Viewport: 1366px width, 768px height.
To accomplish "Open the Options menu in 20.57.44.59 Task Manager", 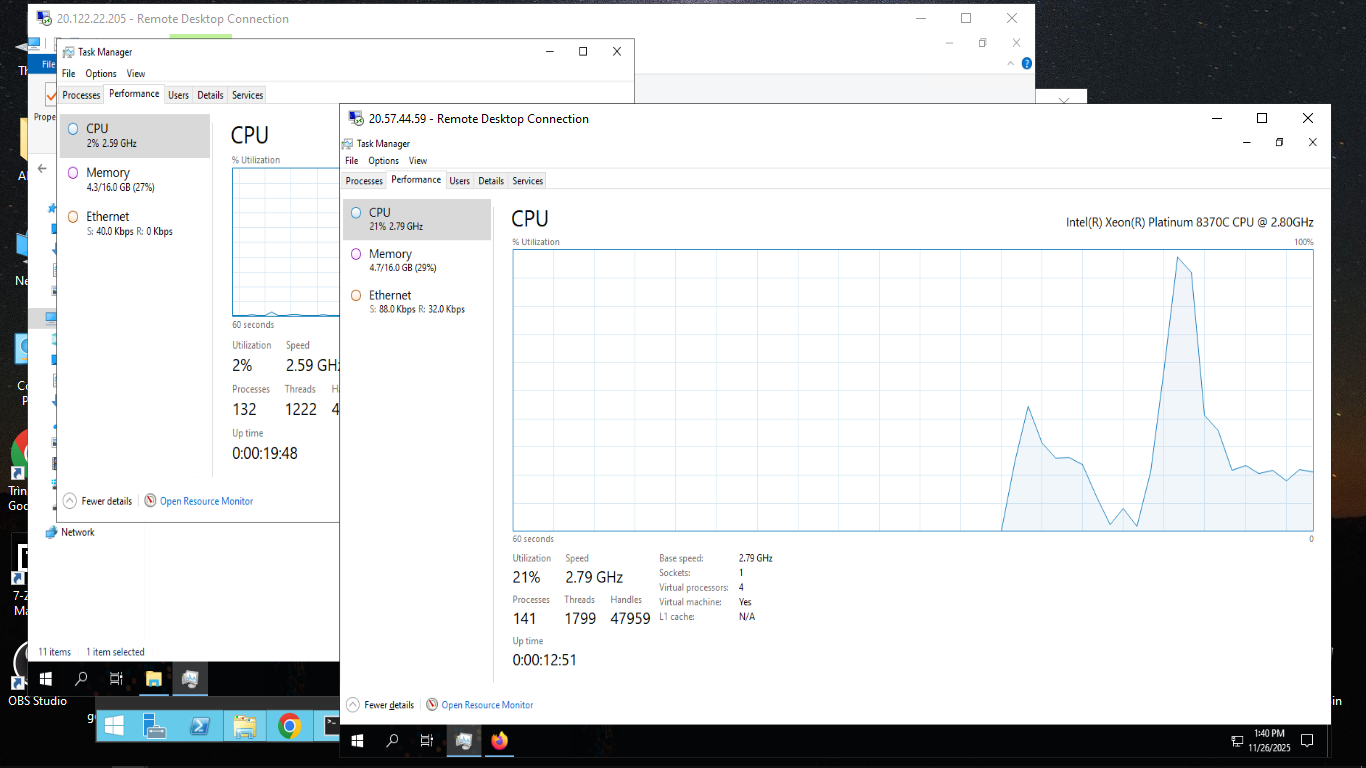I will (x=383, y=161).
